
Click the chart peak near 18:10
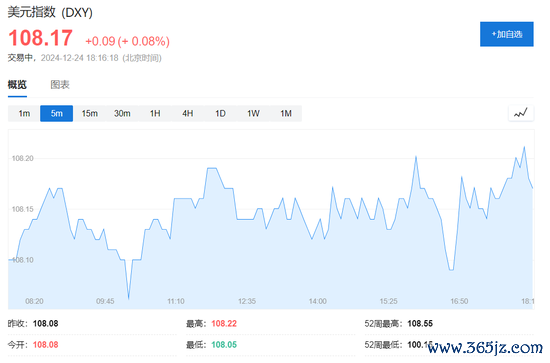[524, 147]
